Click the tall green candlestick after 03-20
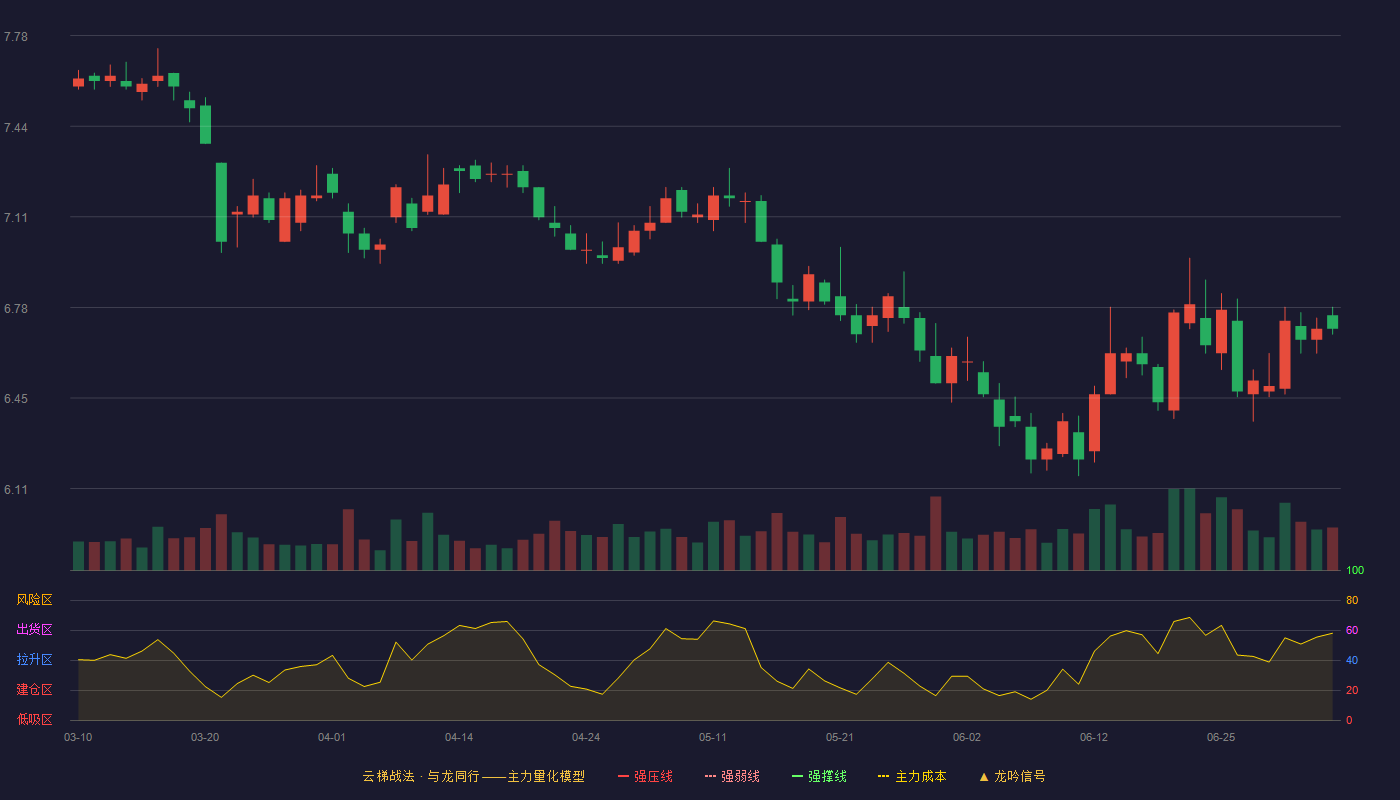The height and width of the screenshot is (800, 1400). click(221, 202)
